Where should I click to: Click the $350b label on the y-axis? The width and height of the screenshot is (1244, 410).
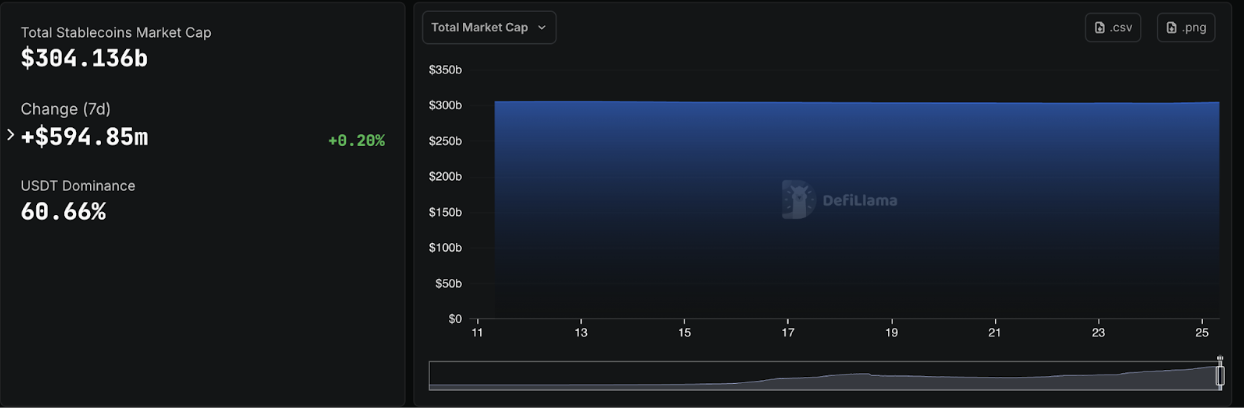click(x=445, y=70)
